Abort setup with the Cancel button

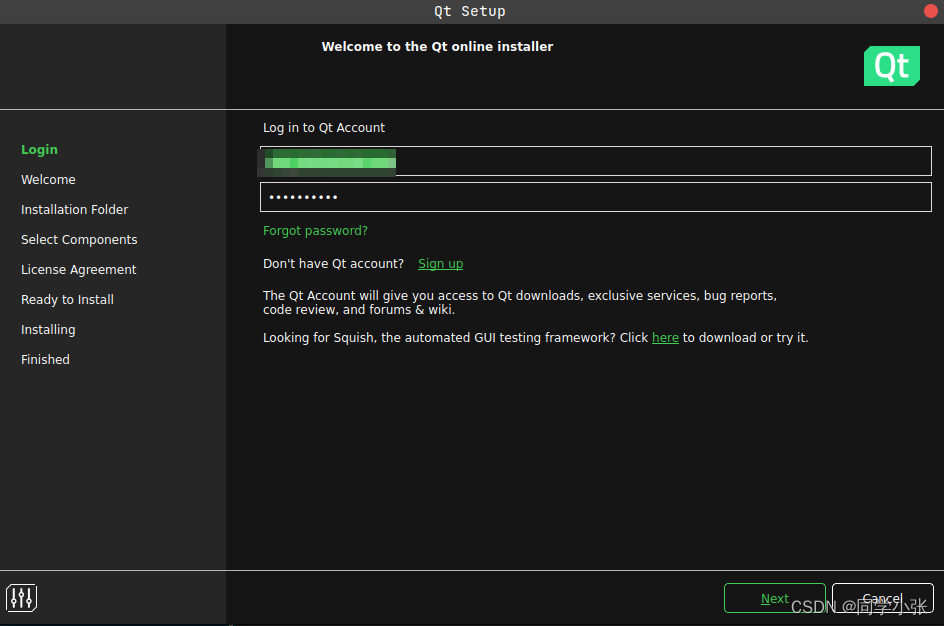[883, 598]
